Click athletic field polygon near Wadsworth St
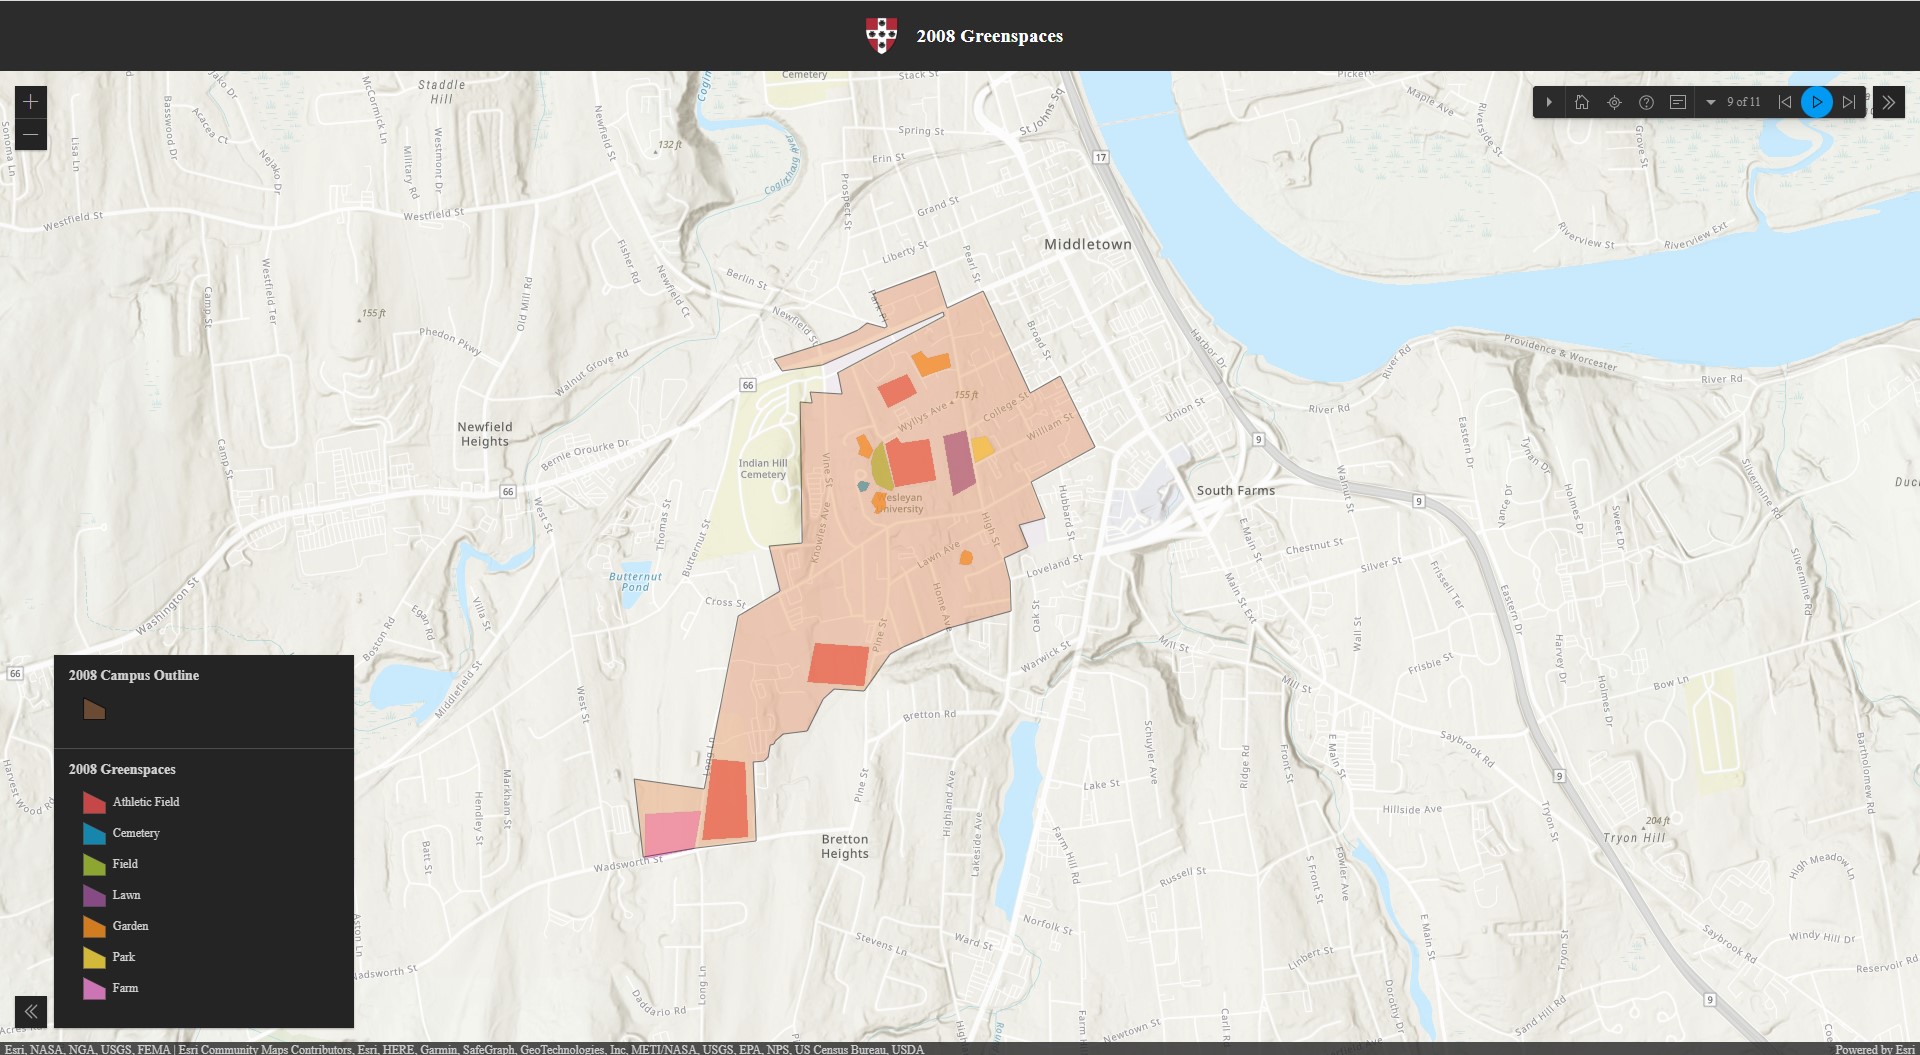 [x=726, y=800]
